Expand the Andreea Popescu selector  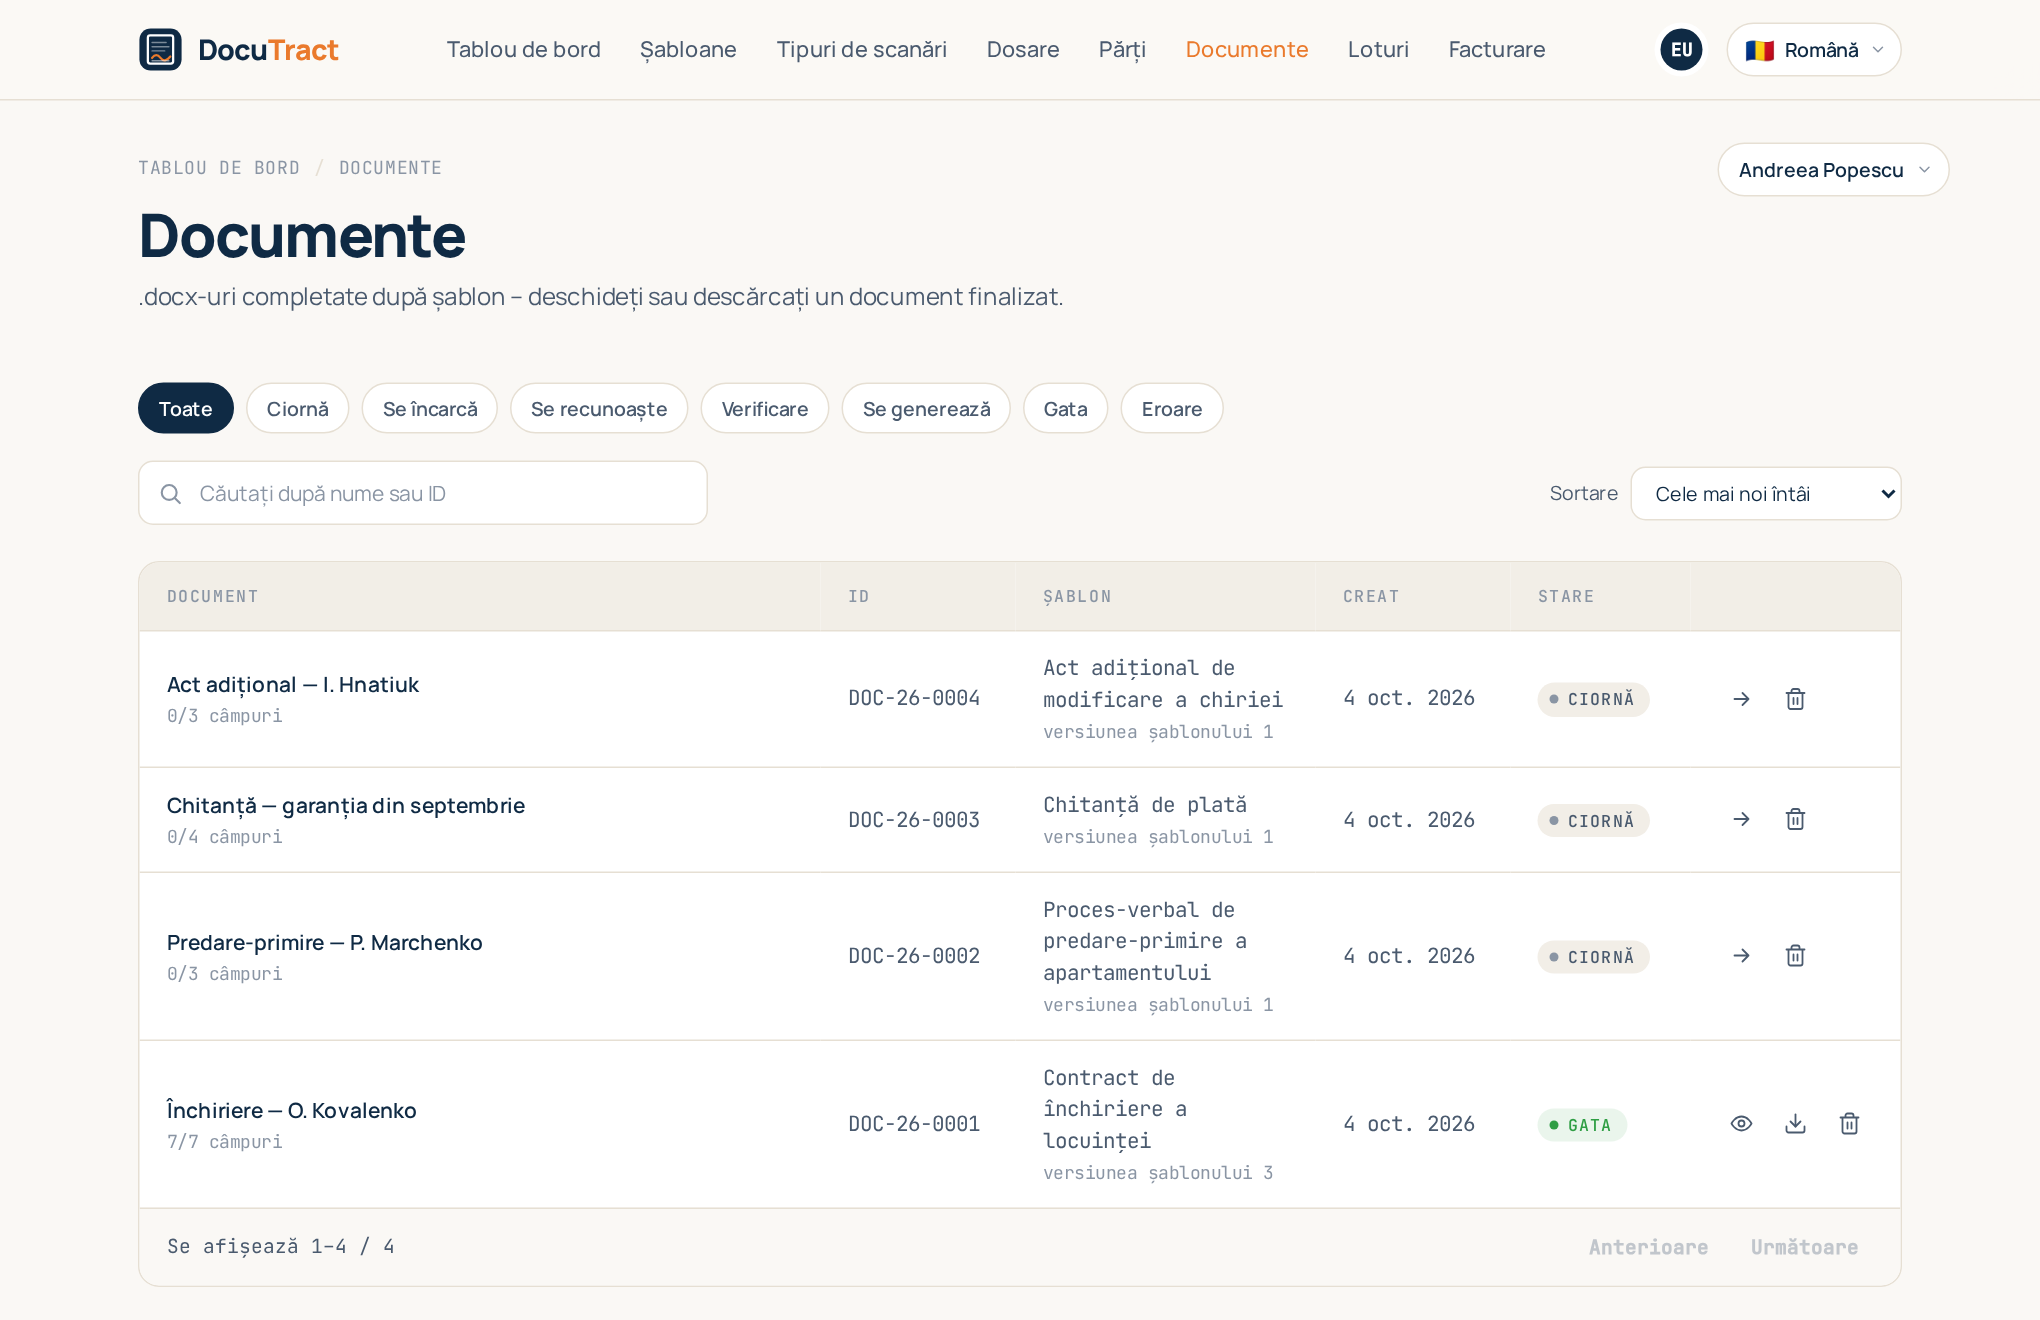tap(1833, 170)
